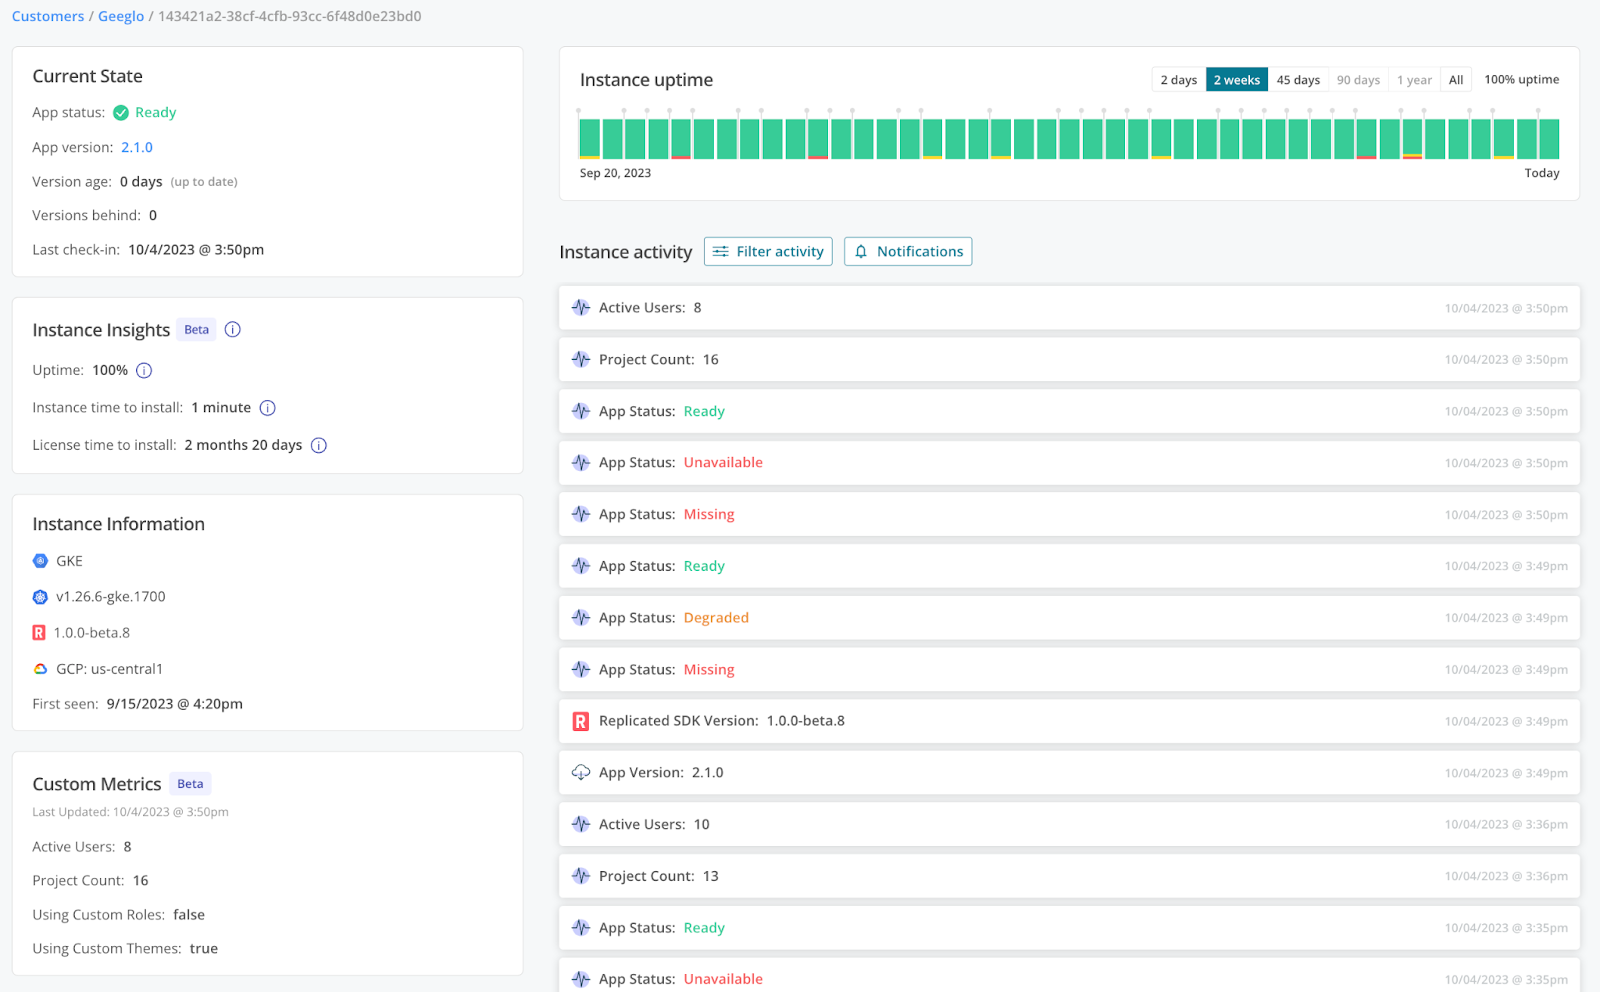
Task: Click the green Ready checkmark status icon
Action: pos(121,113)
